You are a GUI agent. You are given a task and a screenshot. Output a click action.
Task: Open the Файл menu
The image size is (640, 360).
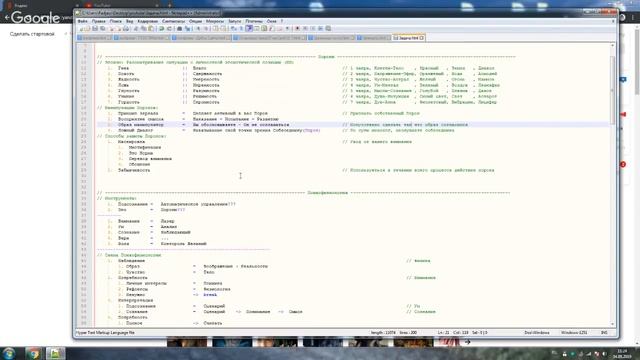click(82, 21)
